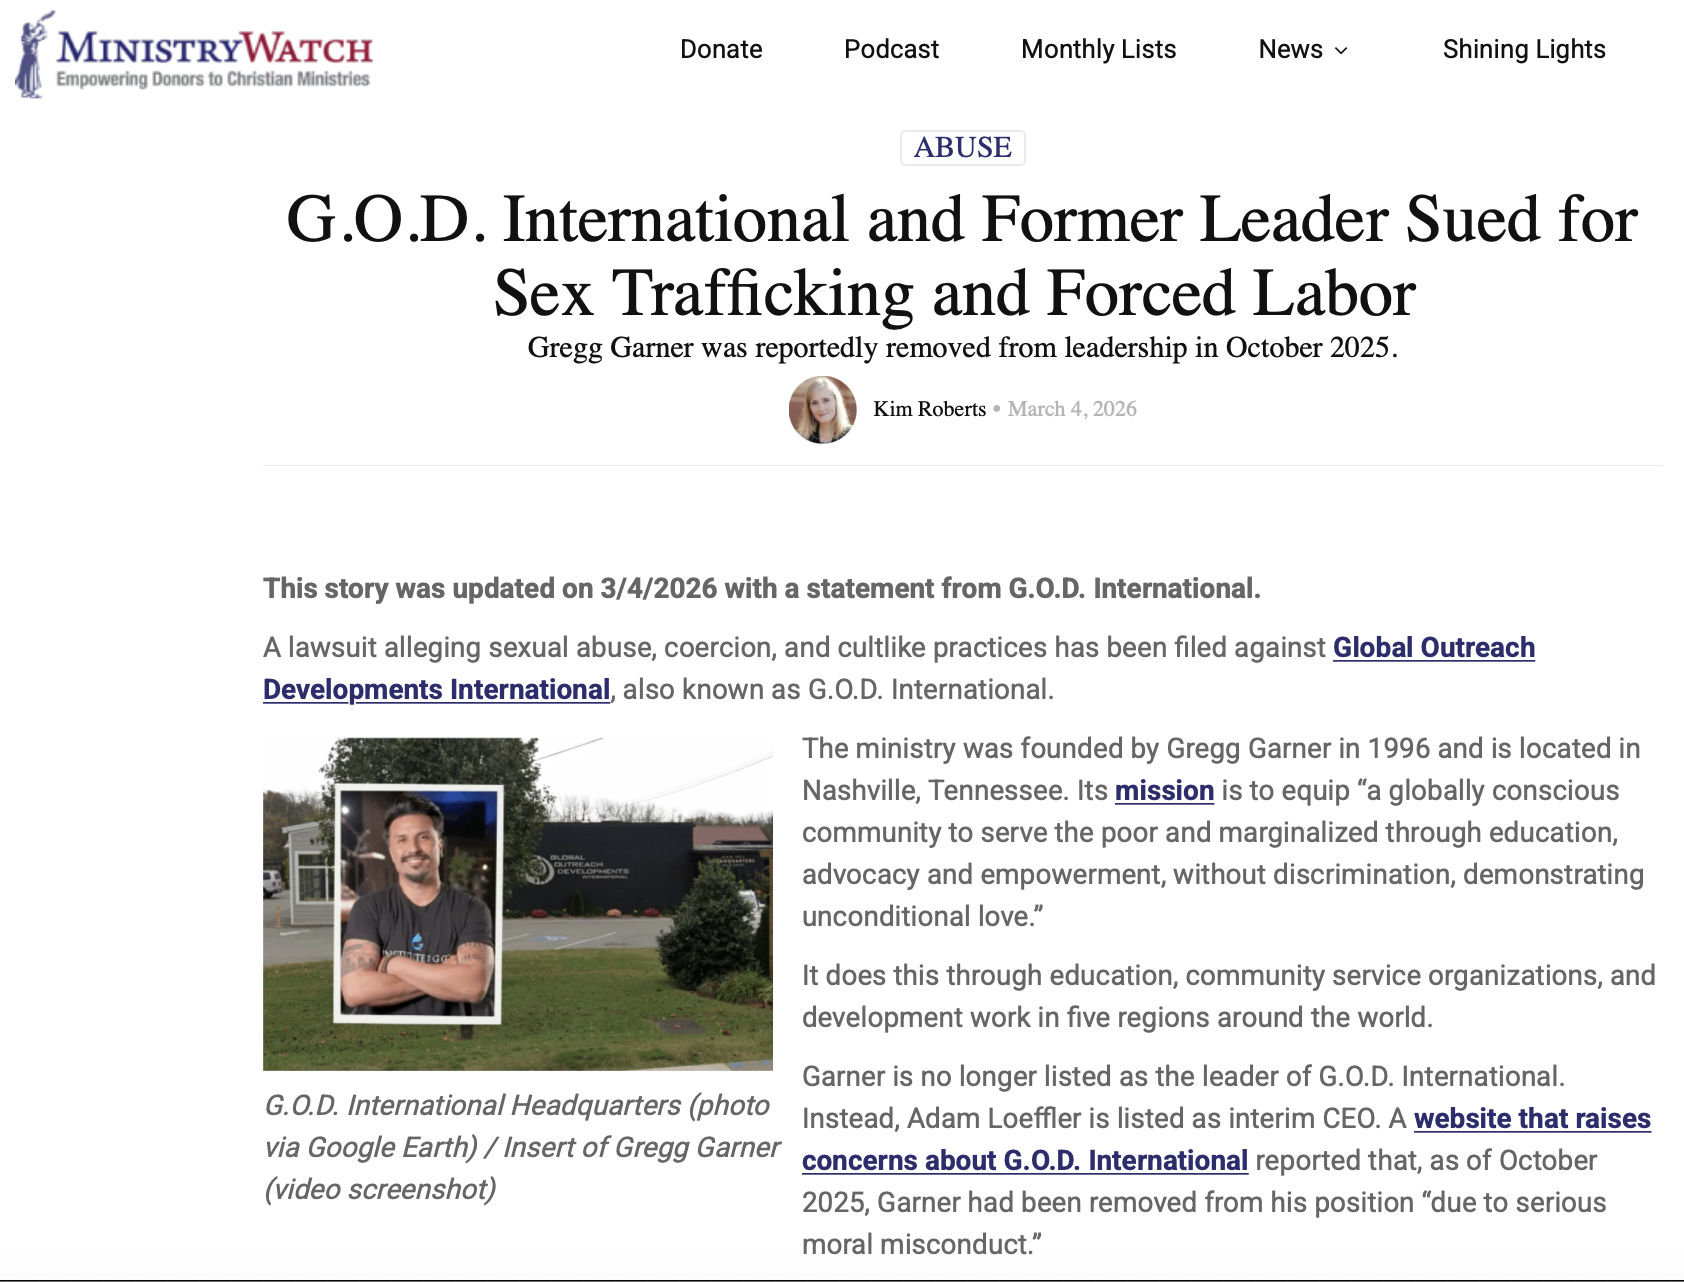
Task: Expand the News dropdown chevron
Action: coord(1341,50)
